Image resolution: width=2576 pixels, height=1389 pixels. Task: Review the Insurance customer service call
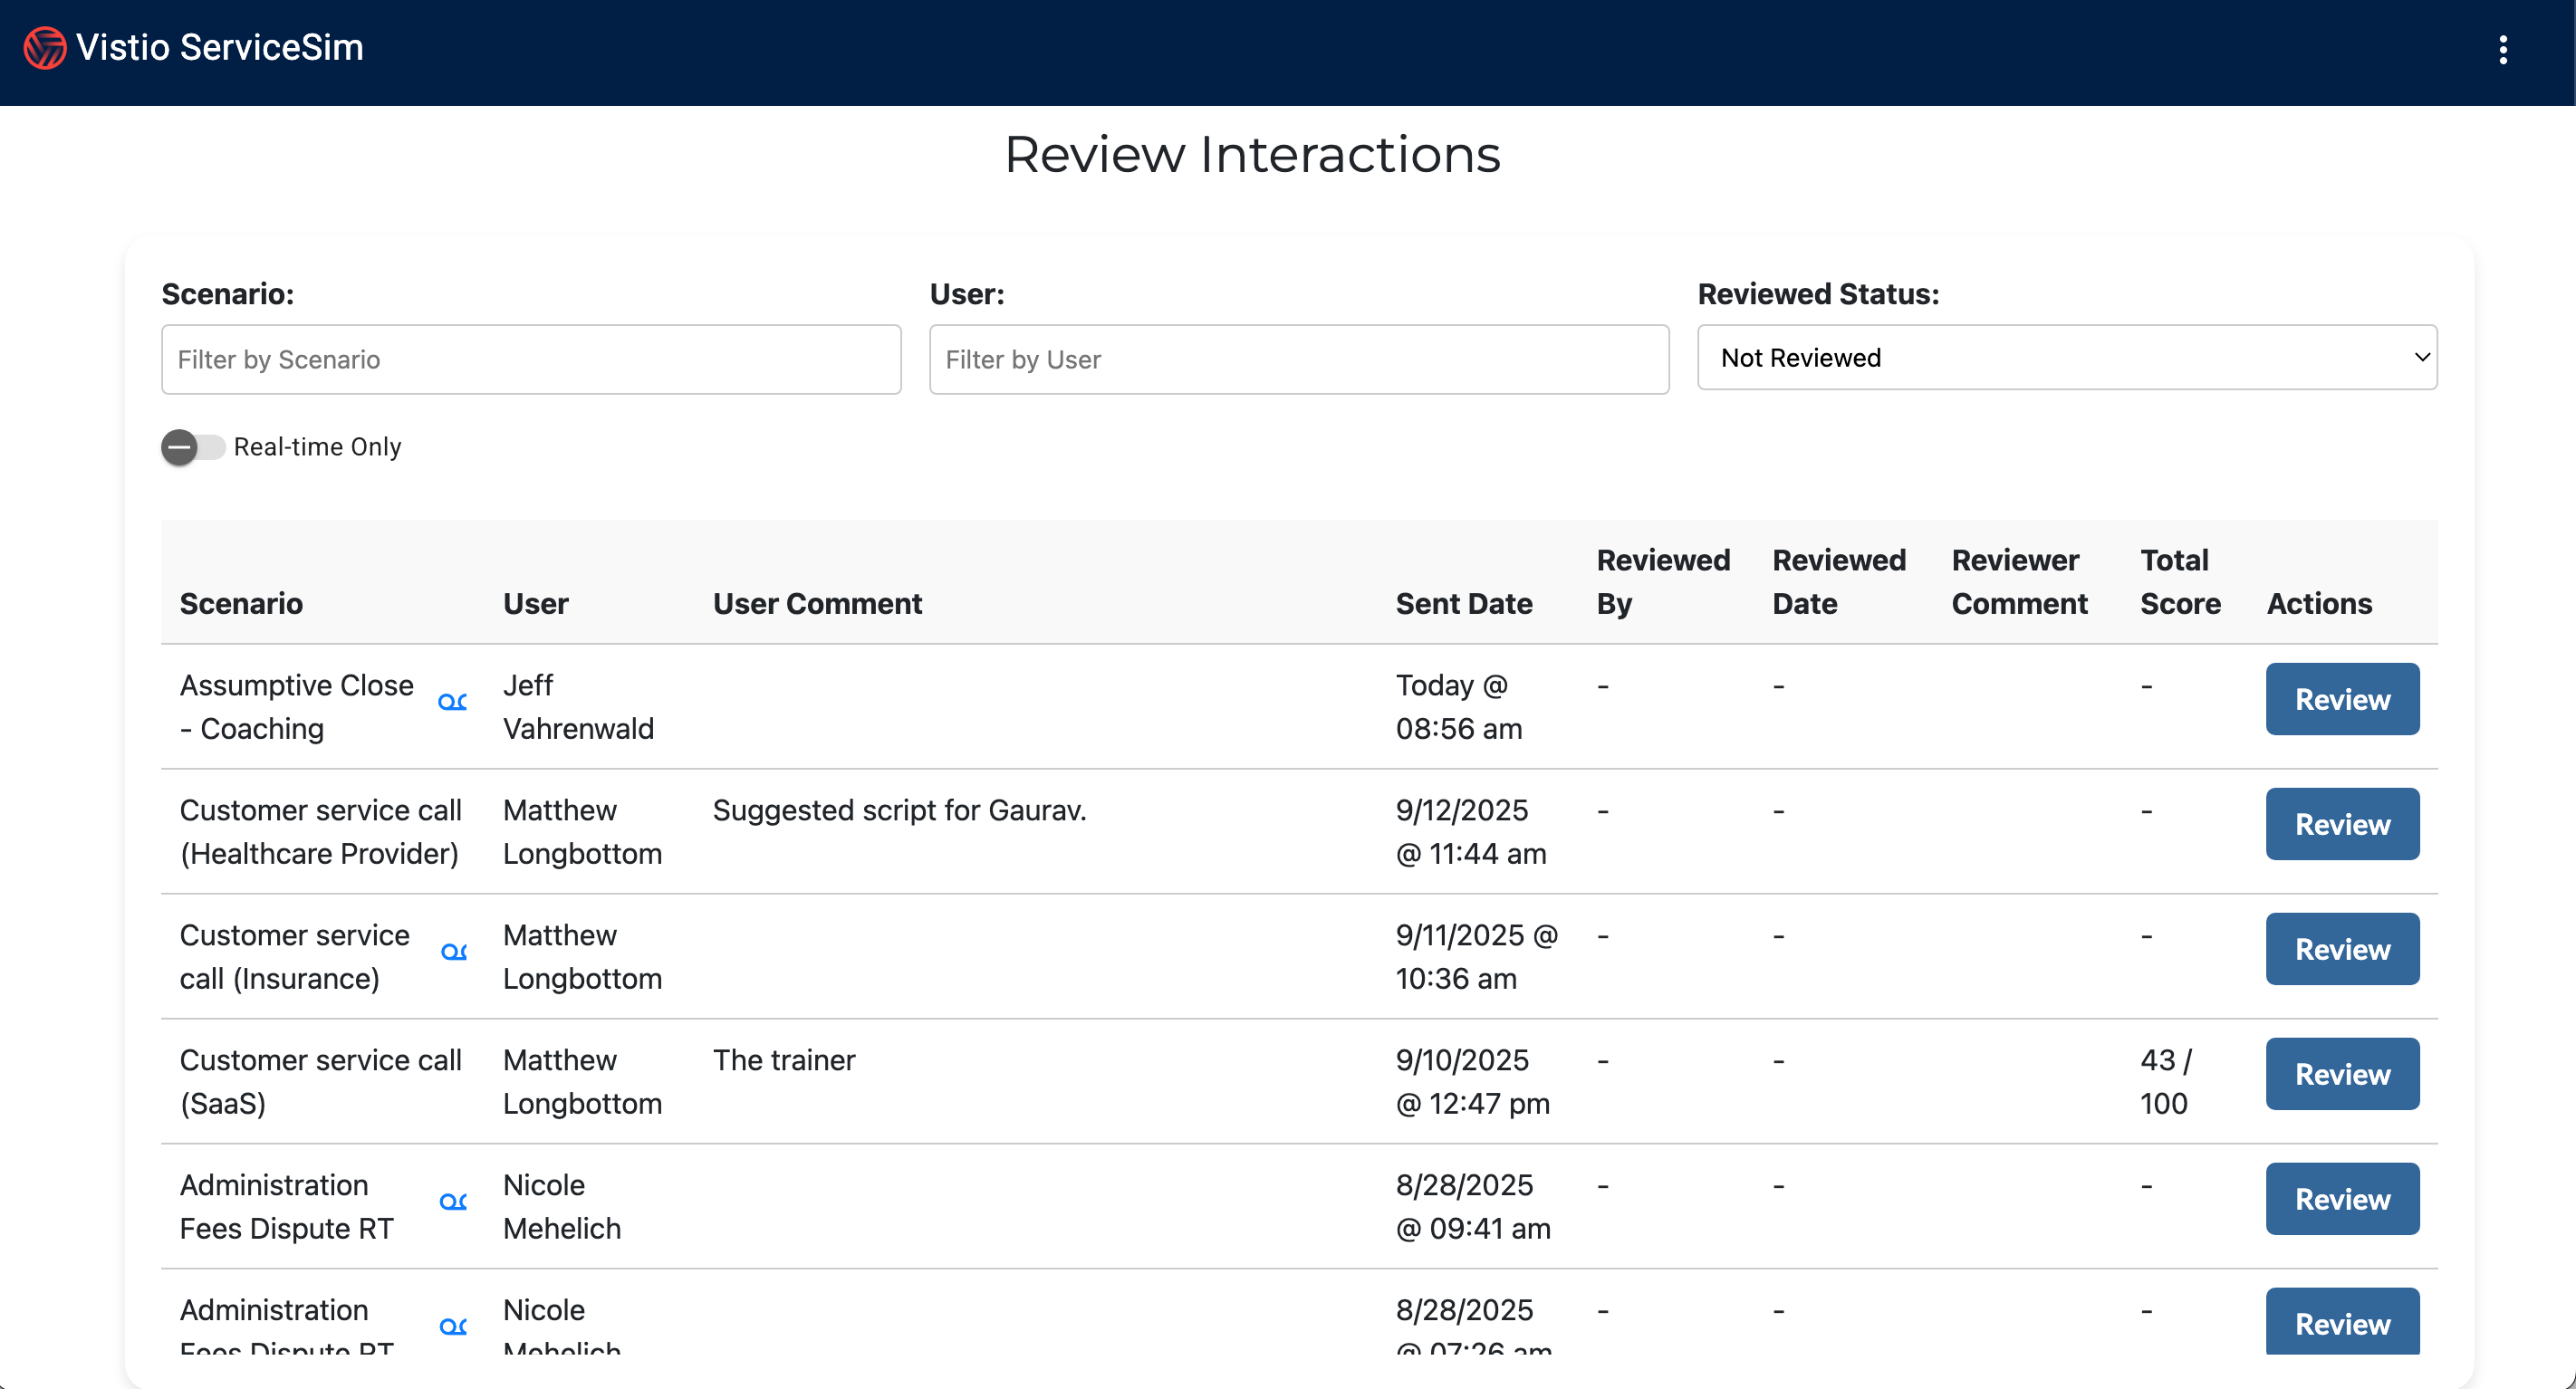click(x=2341, y=949)
